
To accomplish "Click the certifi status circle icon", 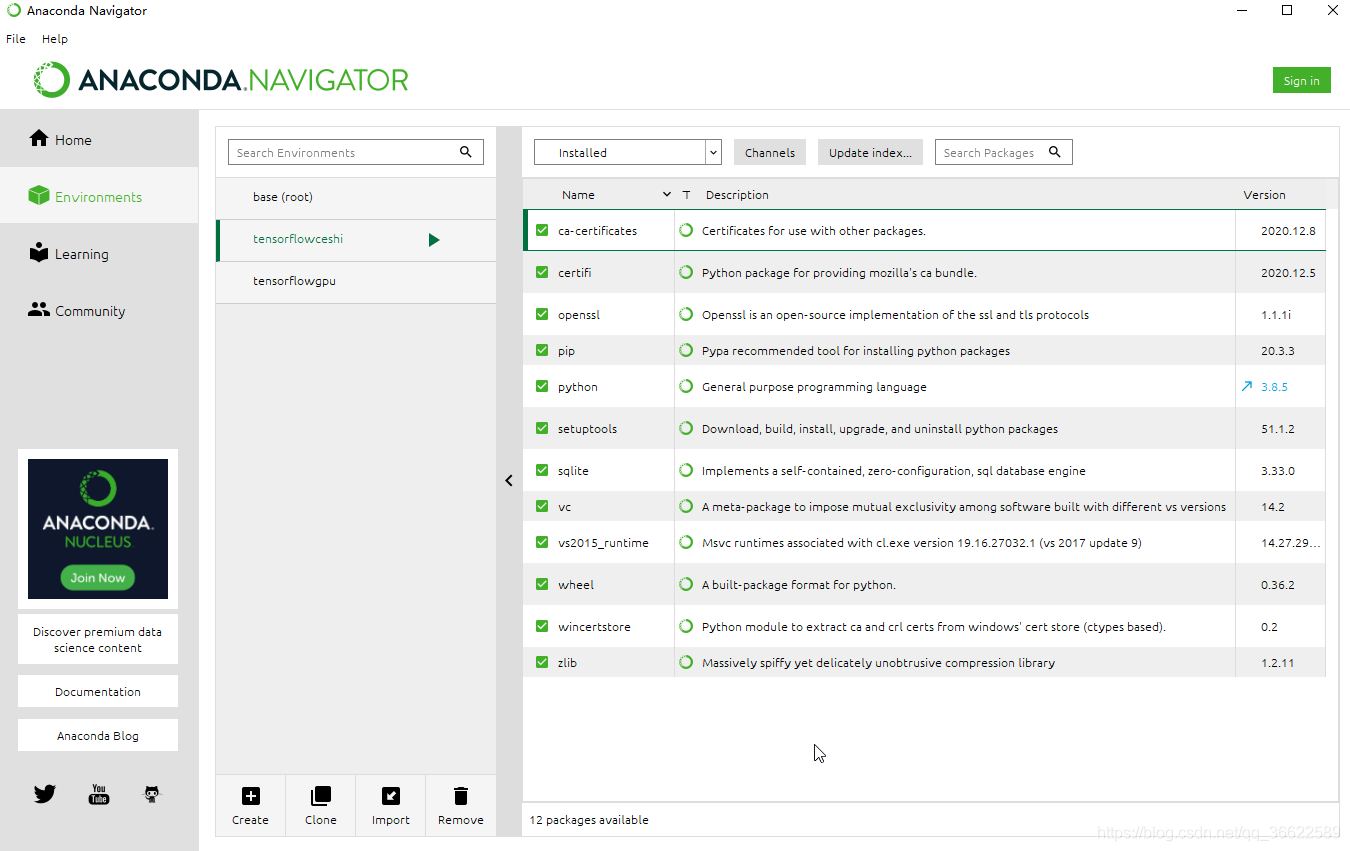I will [686, 273].
